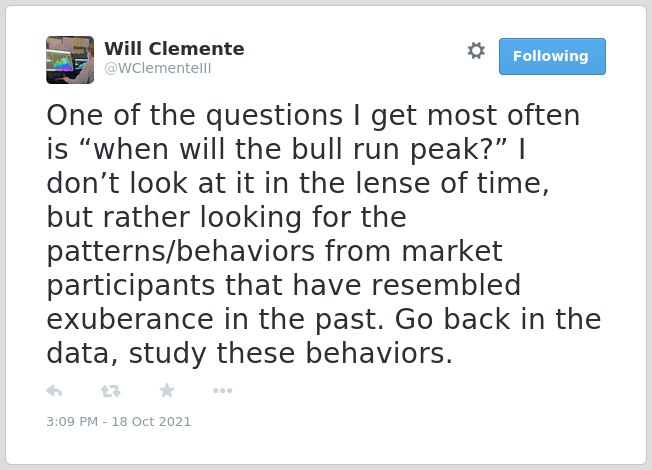The height and width of the screenshot is (470, 652).
Task: Retweet this tweet using the retweet icon
Action: (110, 391)
